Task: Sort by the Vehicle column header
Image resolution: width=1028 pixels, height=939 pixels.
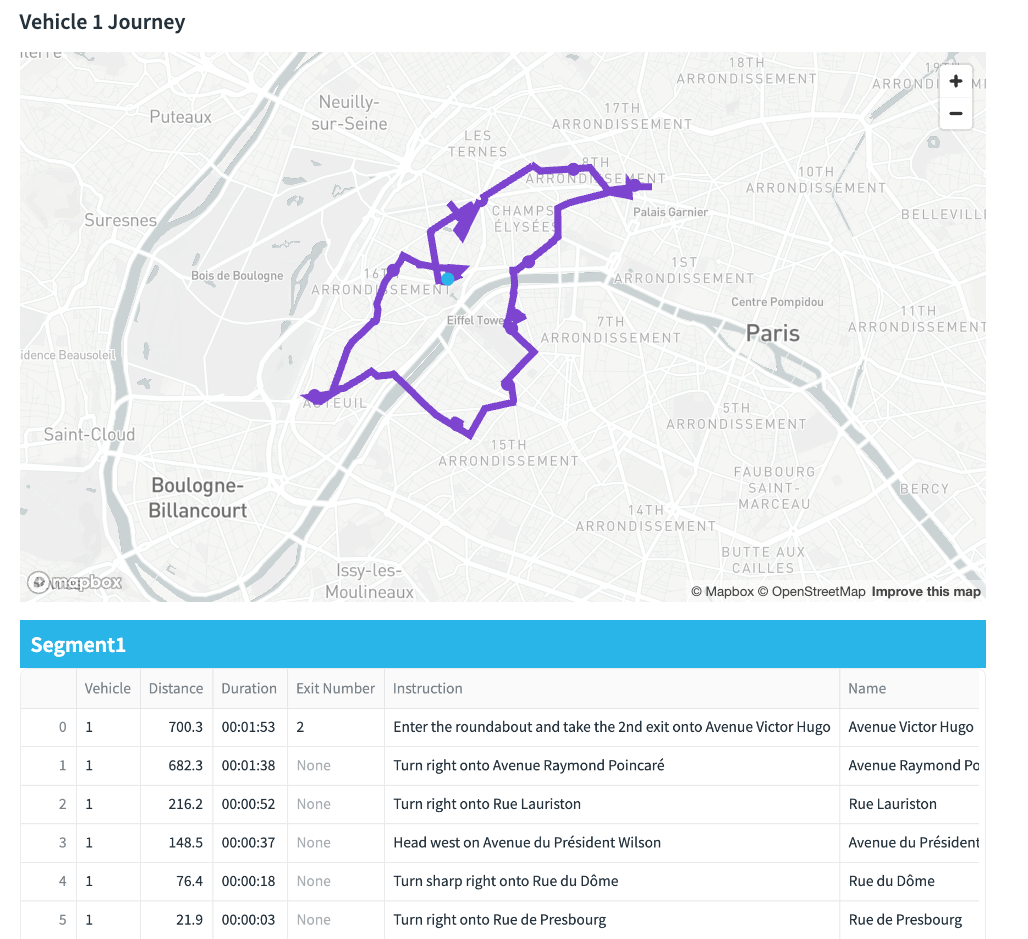Action: pyautogui.click(x=108, y=688)
